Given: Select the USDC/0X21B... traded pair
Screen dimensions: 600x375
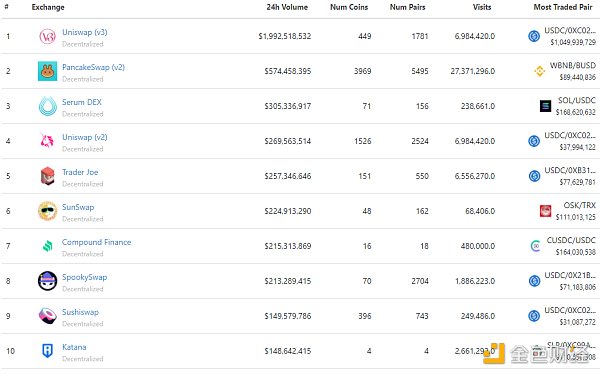Looking at the screenshot, I should (x=570, y=276).
